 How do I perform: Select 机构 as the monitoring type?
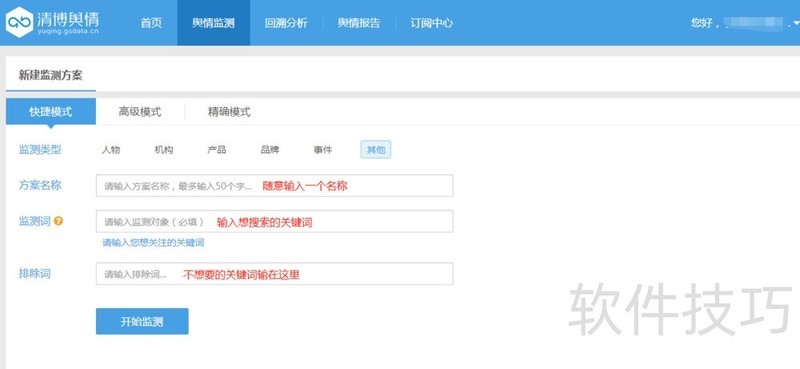164,150
